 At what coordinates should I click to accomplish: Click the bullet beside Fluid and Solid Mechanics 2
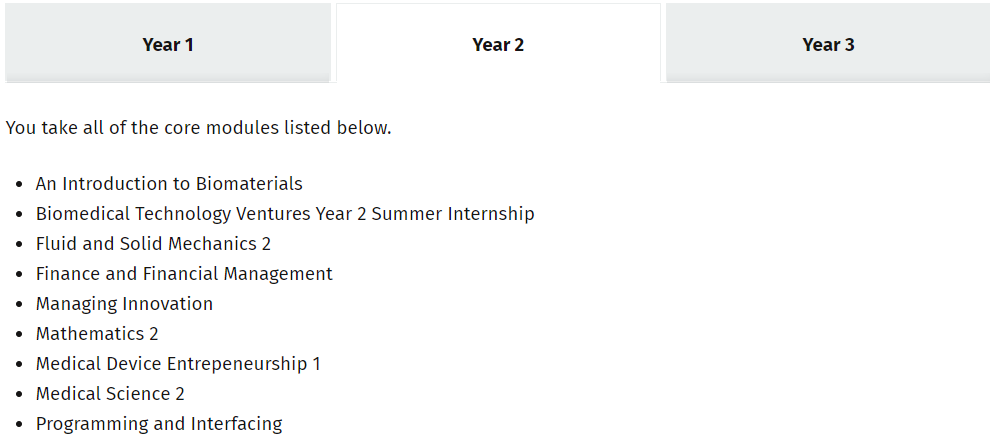pyautogui.click(x=21, y=245)
